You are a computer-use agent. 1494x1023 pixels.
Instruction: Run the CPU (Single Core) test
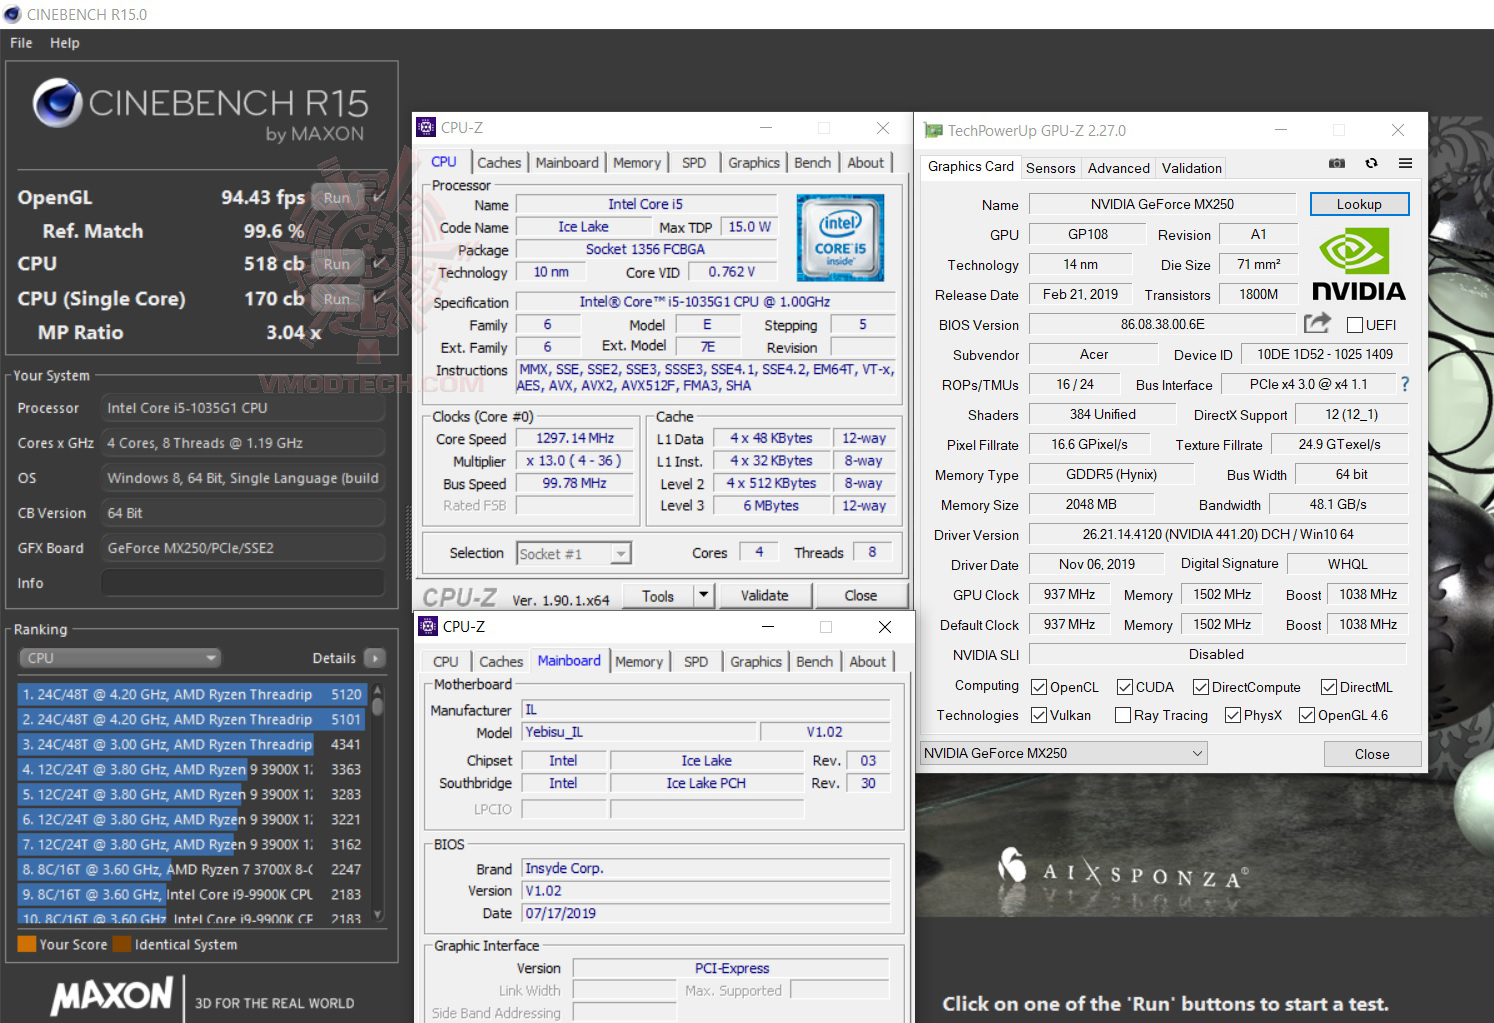pos(337,299)
